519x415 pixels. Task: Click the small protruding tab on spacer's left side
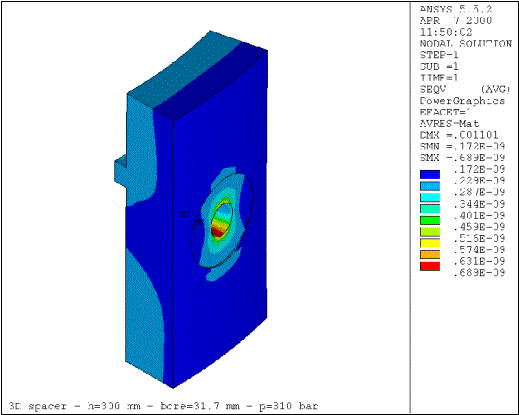[120, 170]
